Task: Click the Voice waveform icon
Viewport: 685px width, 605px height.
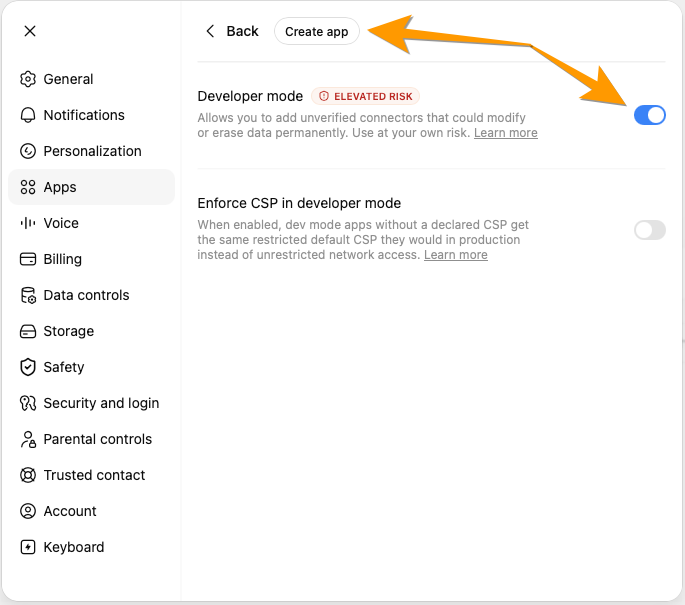Action: 28,223
